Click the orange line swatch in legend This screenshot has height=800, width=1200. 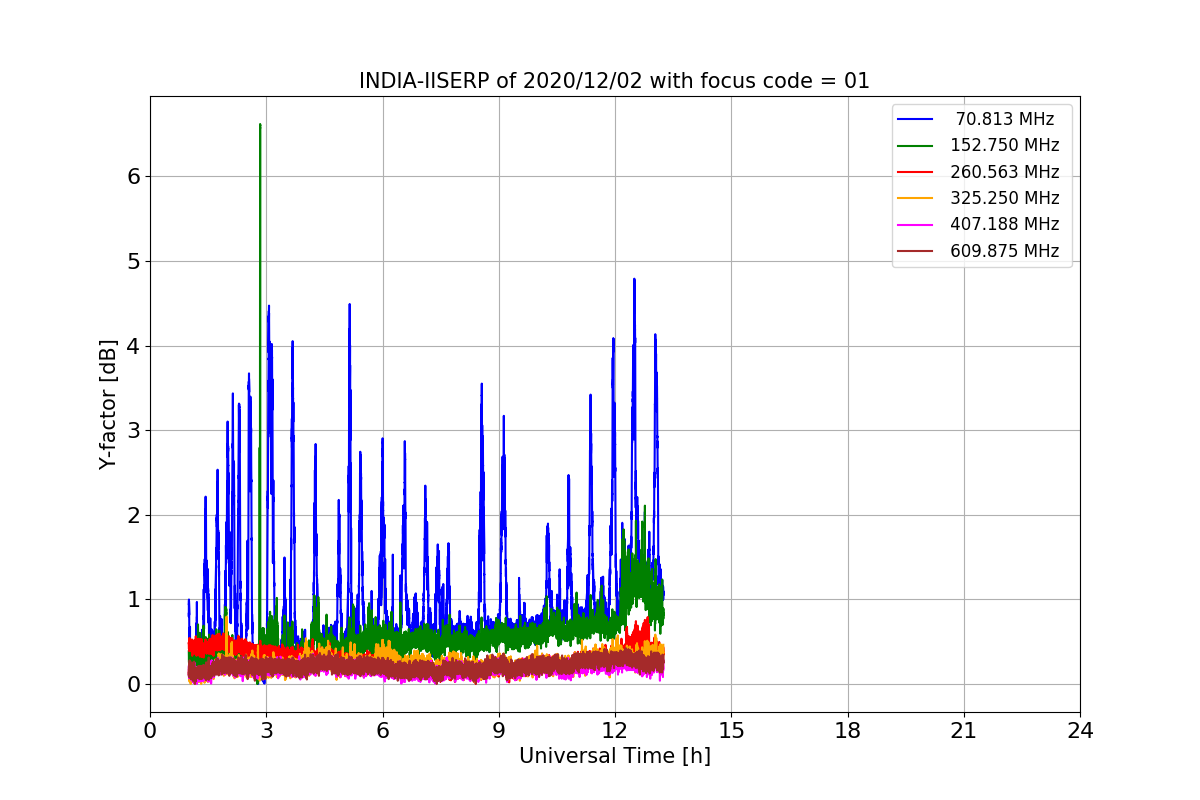tap(916, 198)
